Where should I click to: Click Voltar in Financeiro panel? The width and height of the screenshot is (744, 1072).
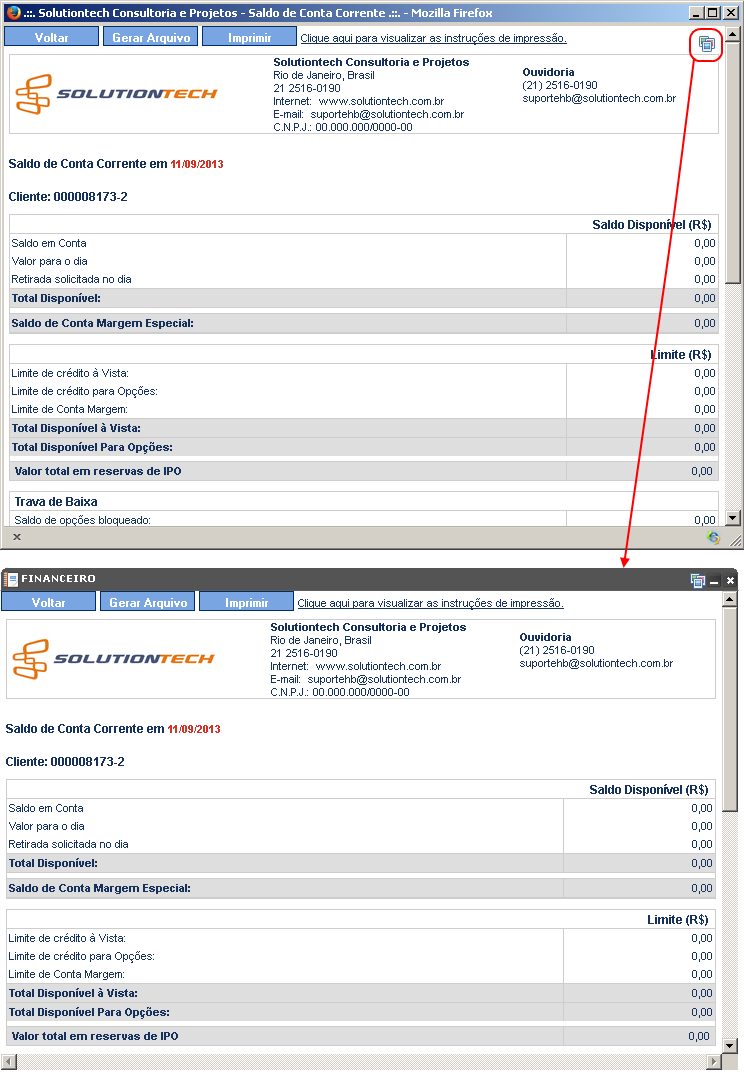[x=49, y=602]
